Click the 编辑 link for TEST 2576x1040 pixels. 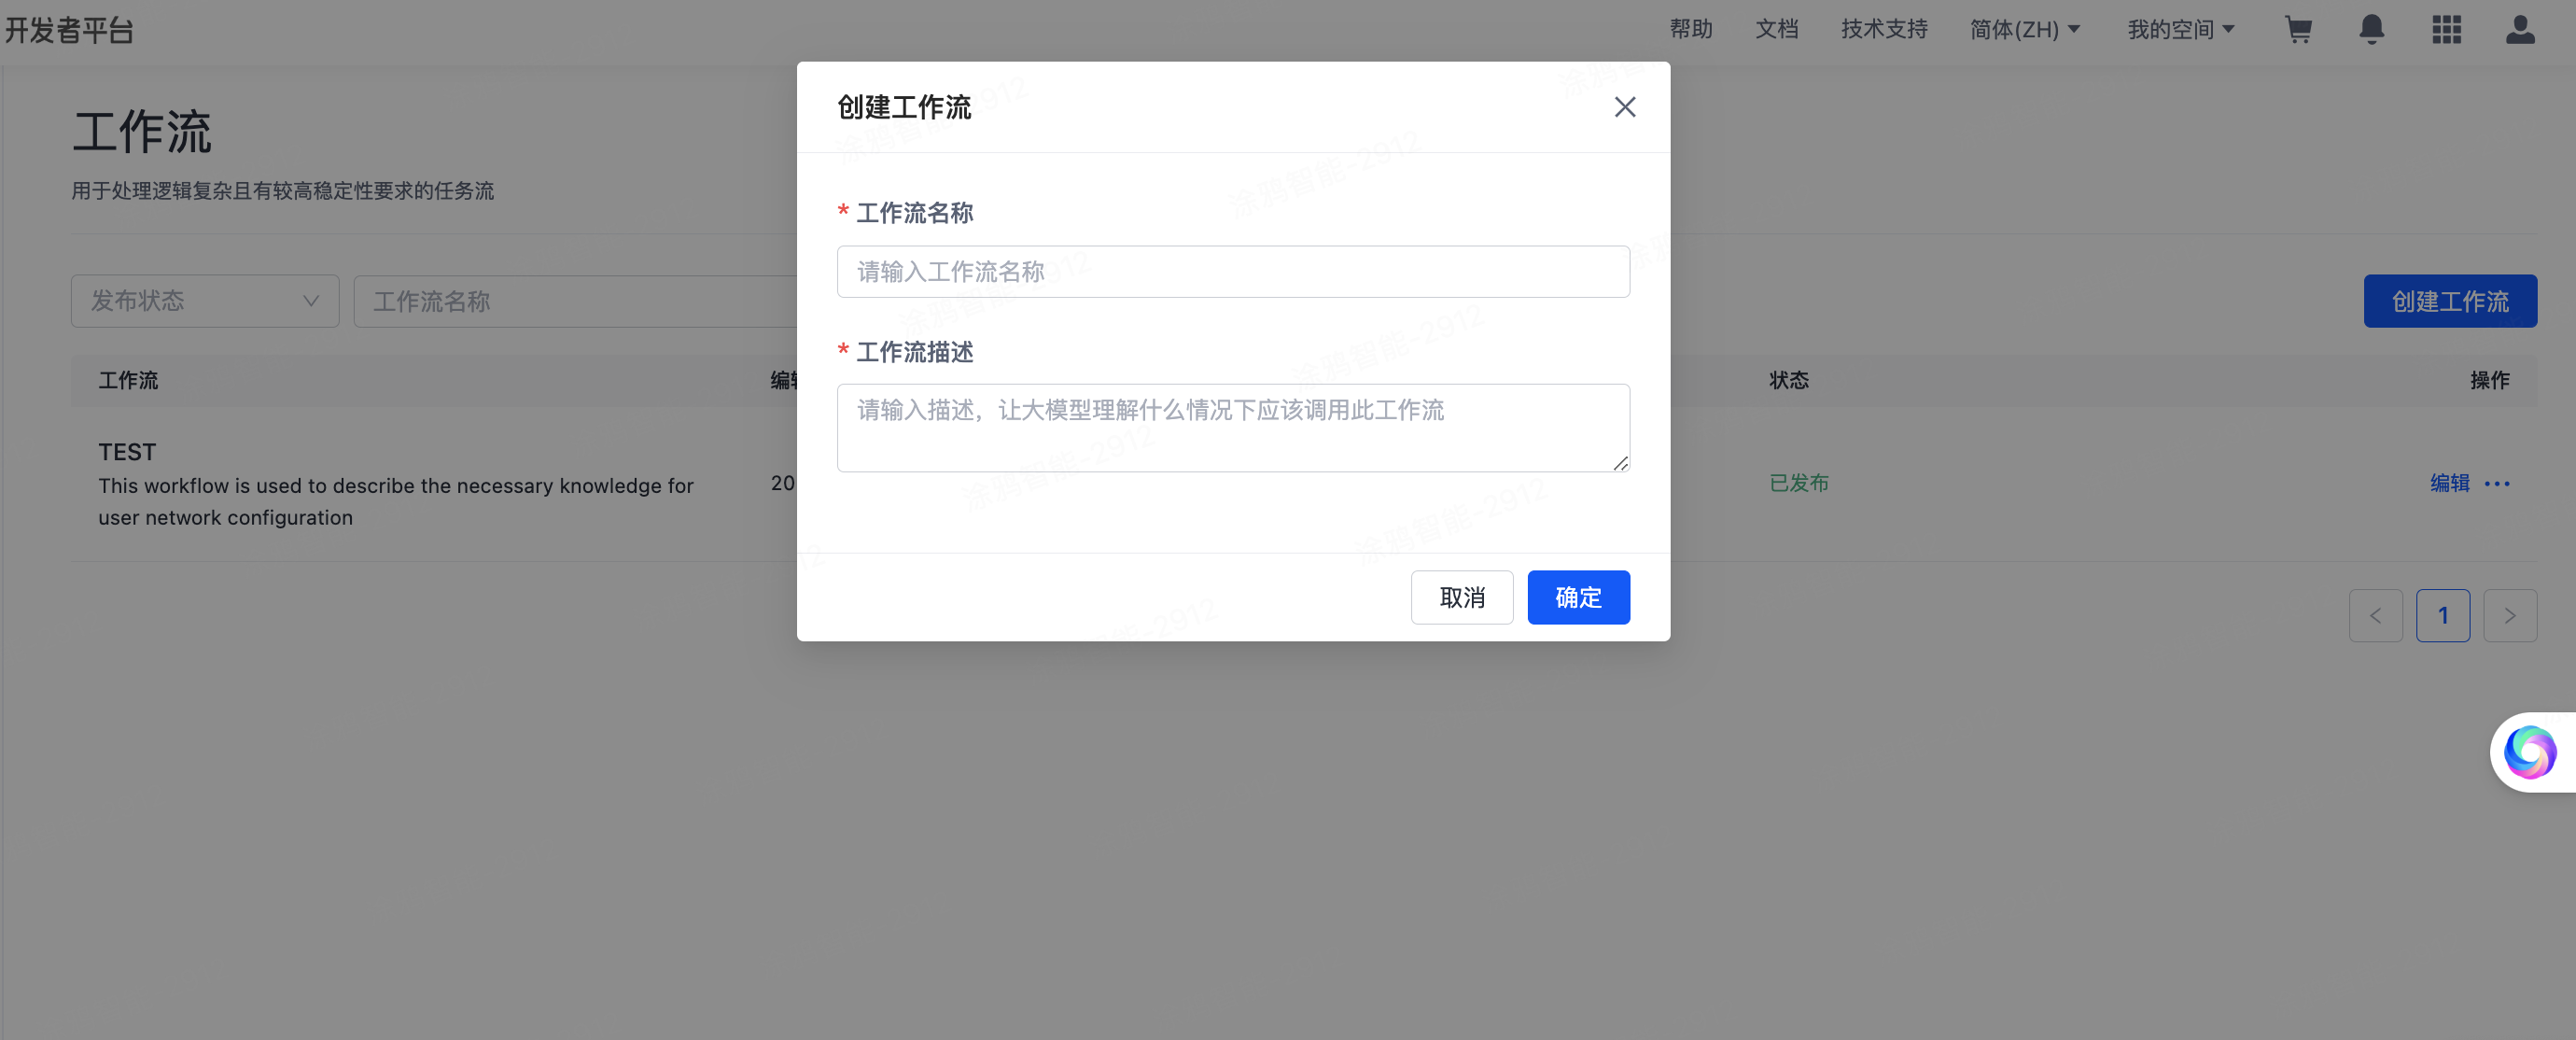click(x=2450, y=484)
